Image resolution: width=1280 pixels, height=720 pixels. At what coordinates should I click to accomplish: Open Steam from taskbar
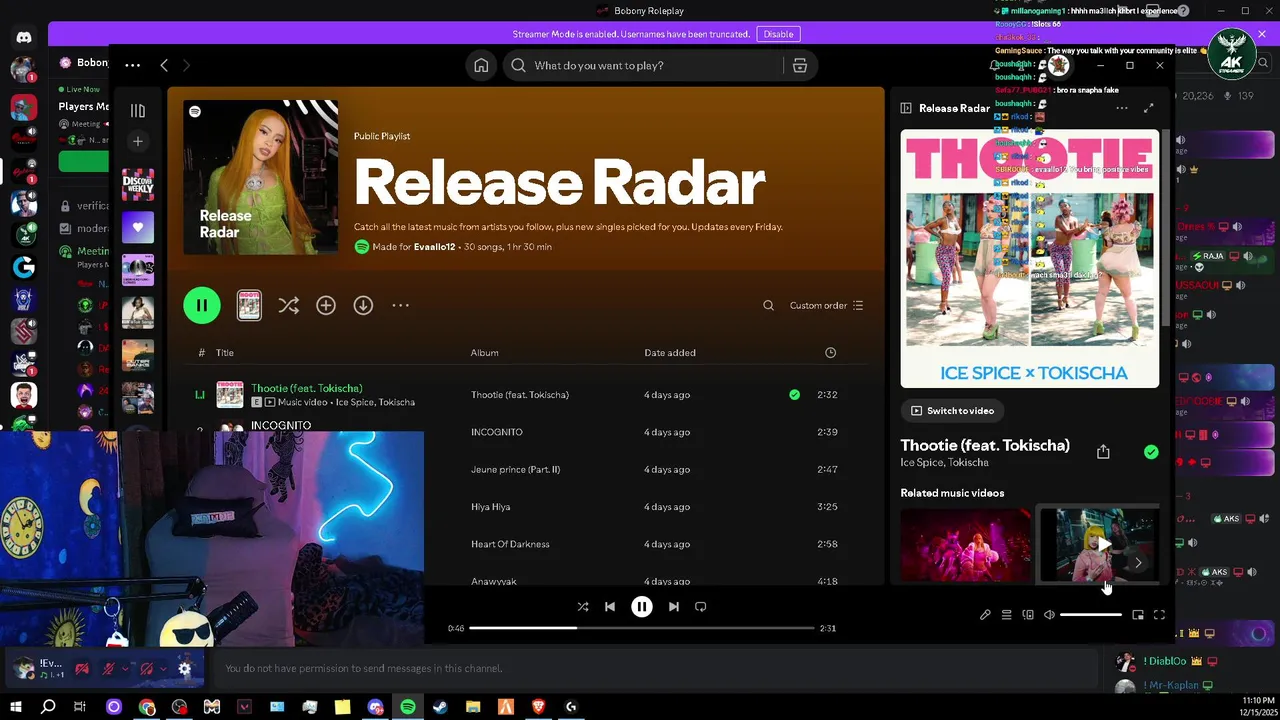click(x=440, y=707)
